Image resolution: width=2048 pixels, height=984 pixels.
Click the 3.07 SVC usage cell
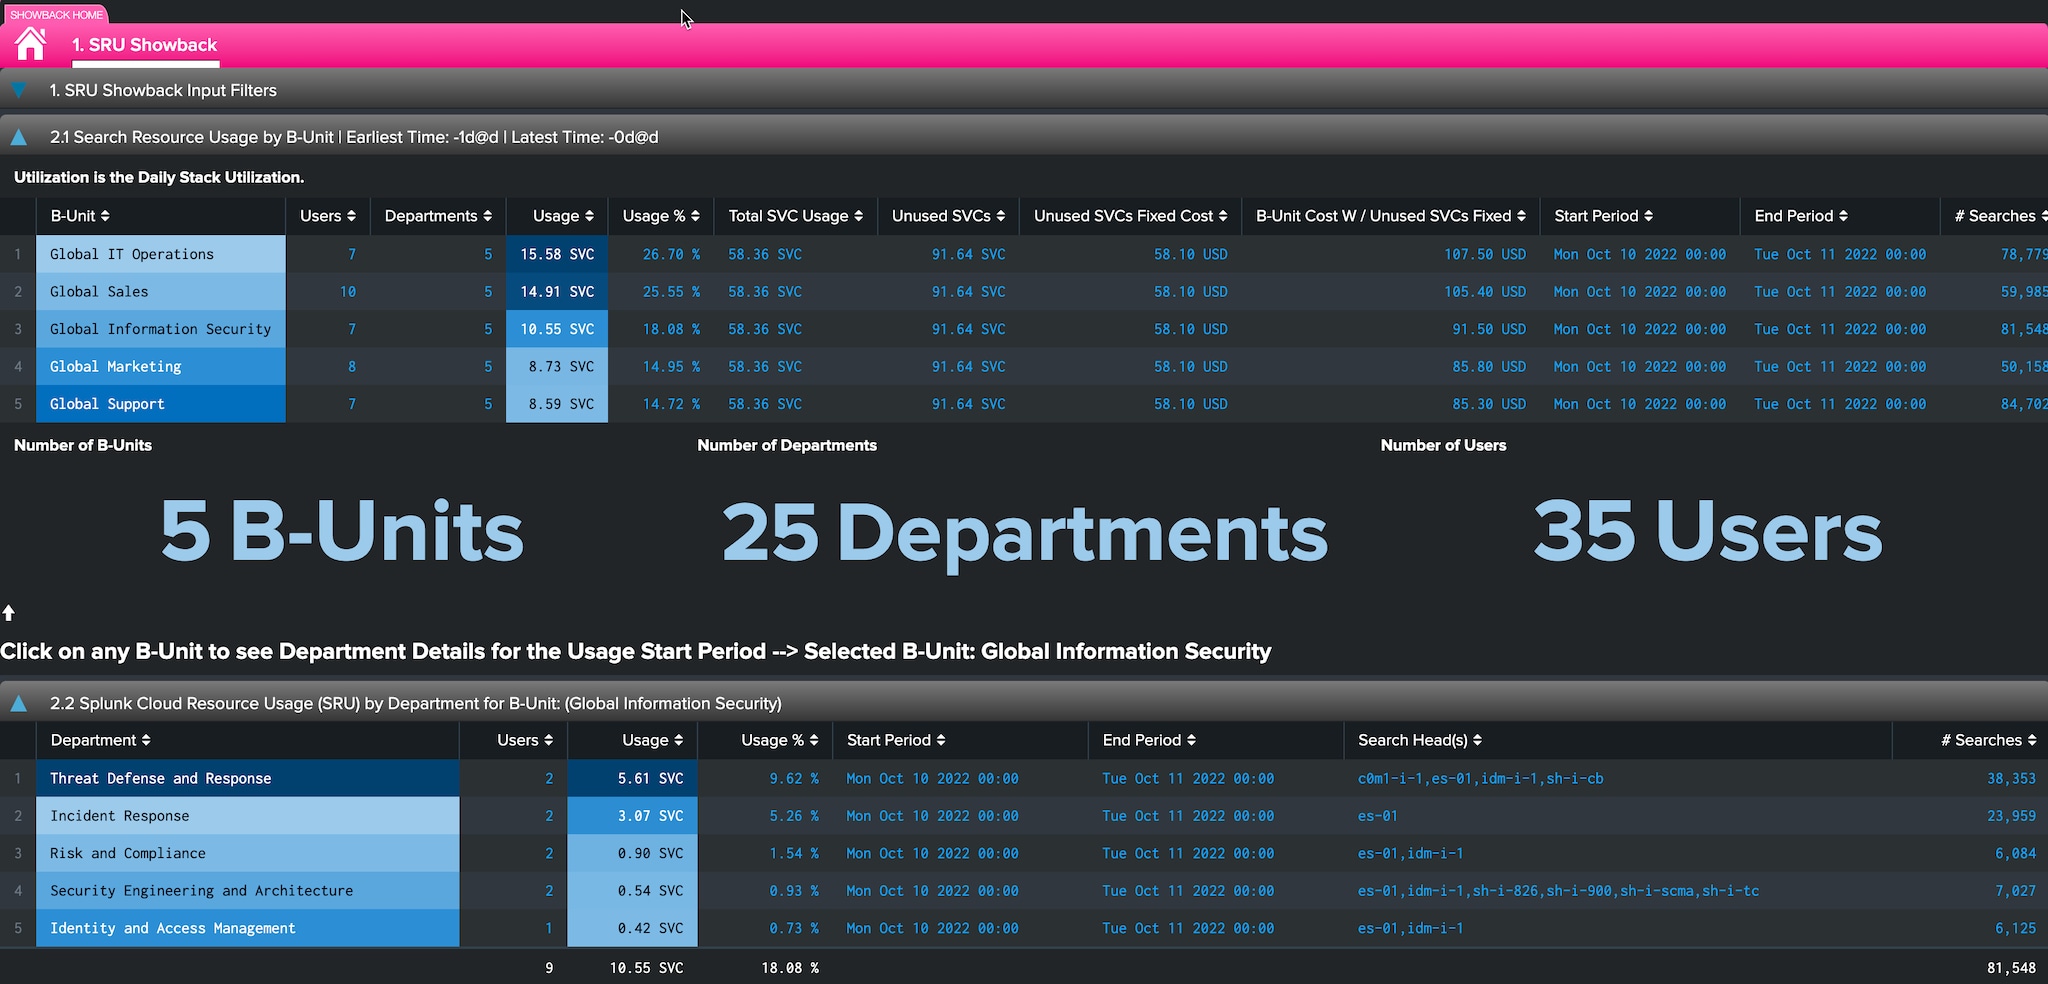[632, 816]
